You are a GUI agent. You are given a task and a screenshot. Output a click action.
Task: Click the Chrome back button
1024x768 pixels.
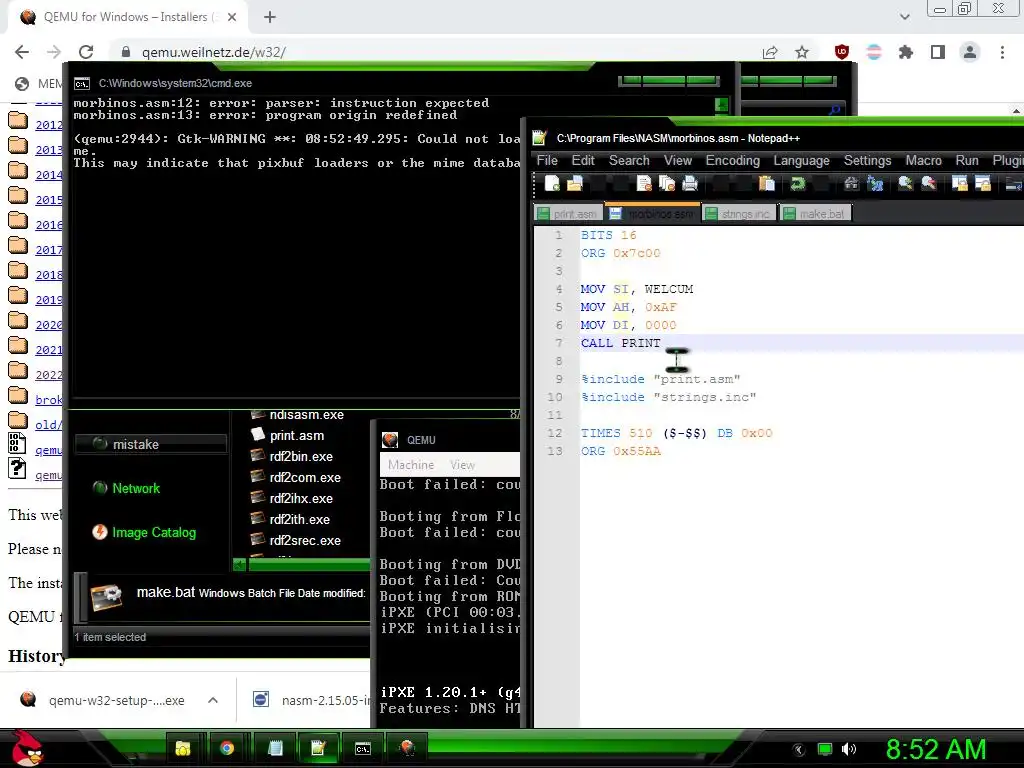pos(22,52)
